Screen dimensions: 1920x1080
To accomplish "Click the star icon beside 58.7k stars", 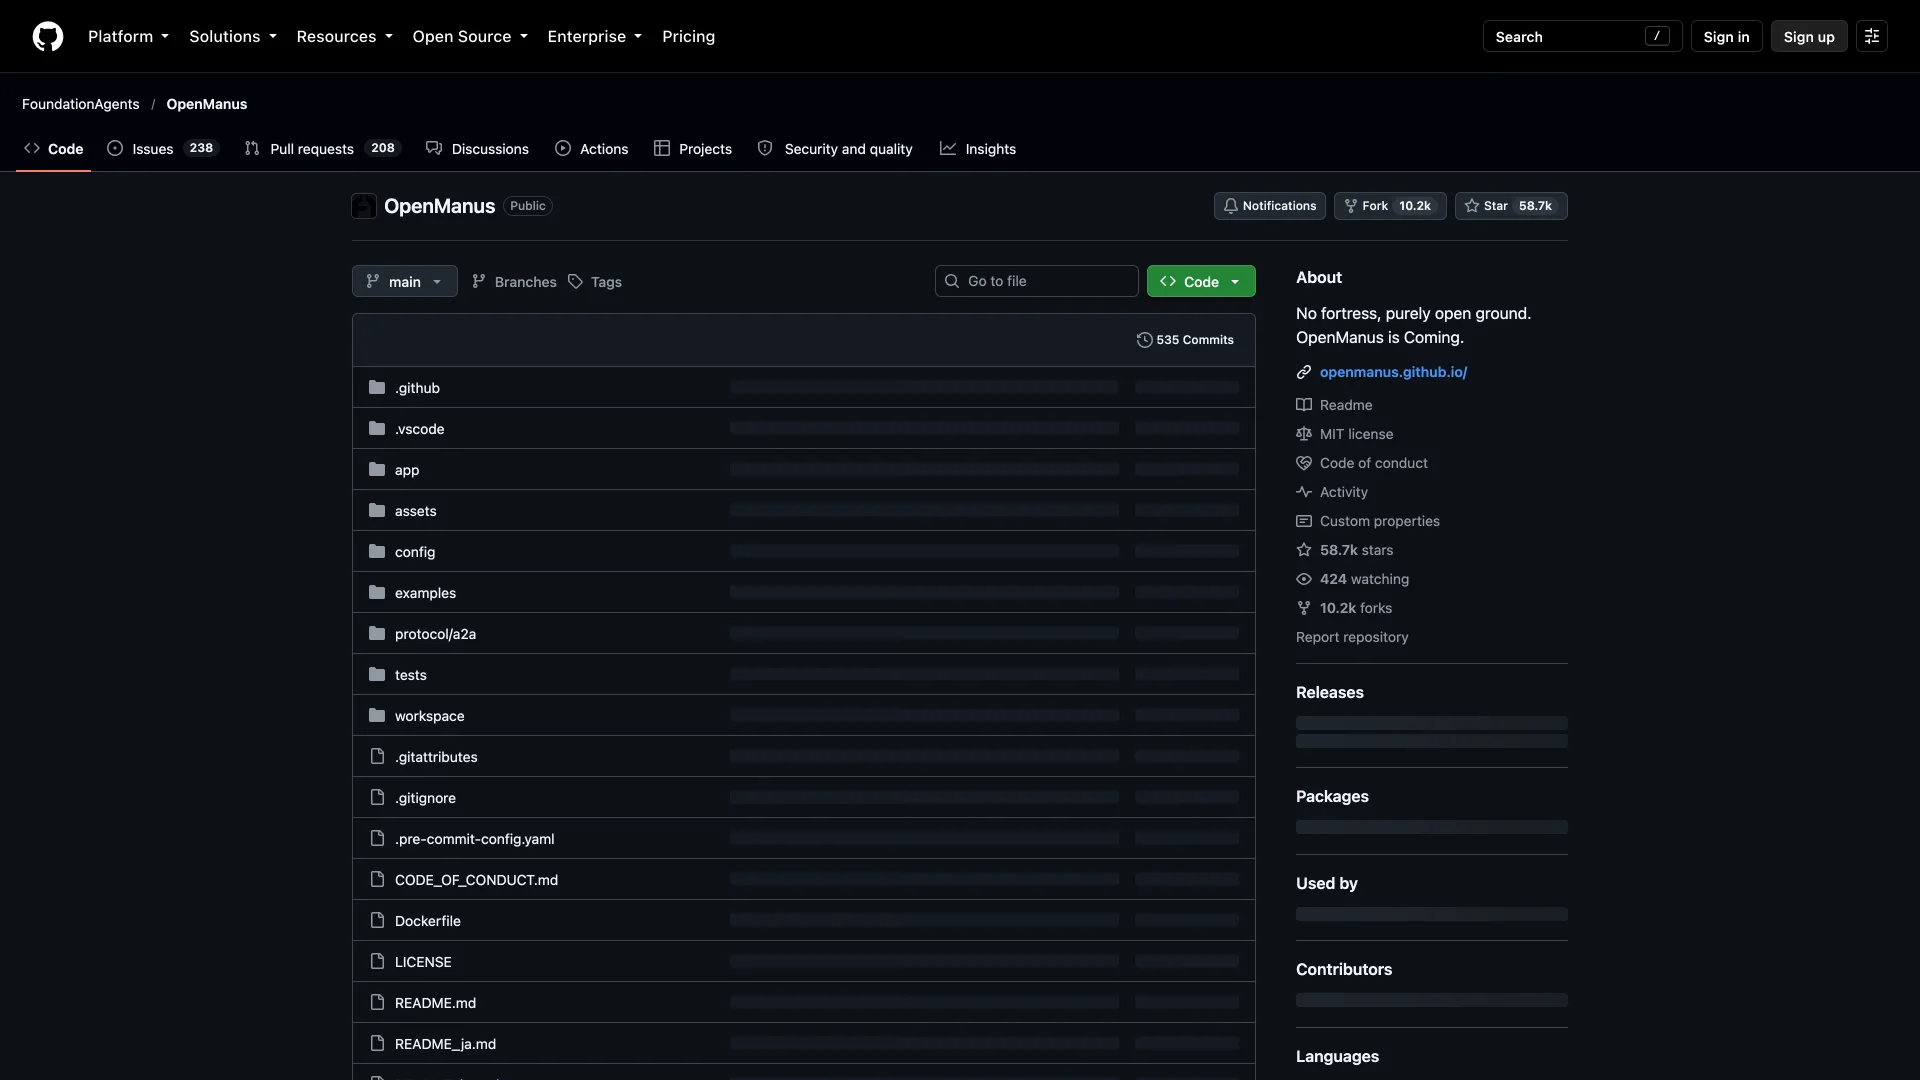I will [1304, 550].
